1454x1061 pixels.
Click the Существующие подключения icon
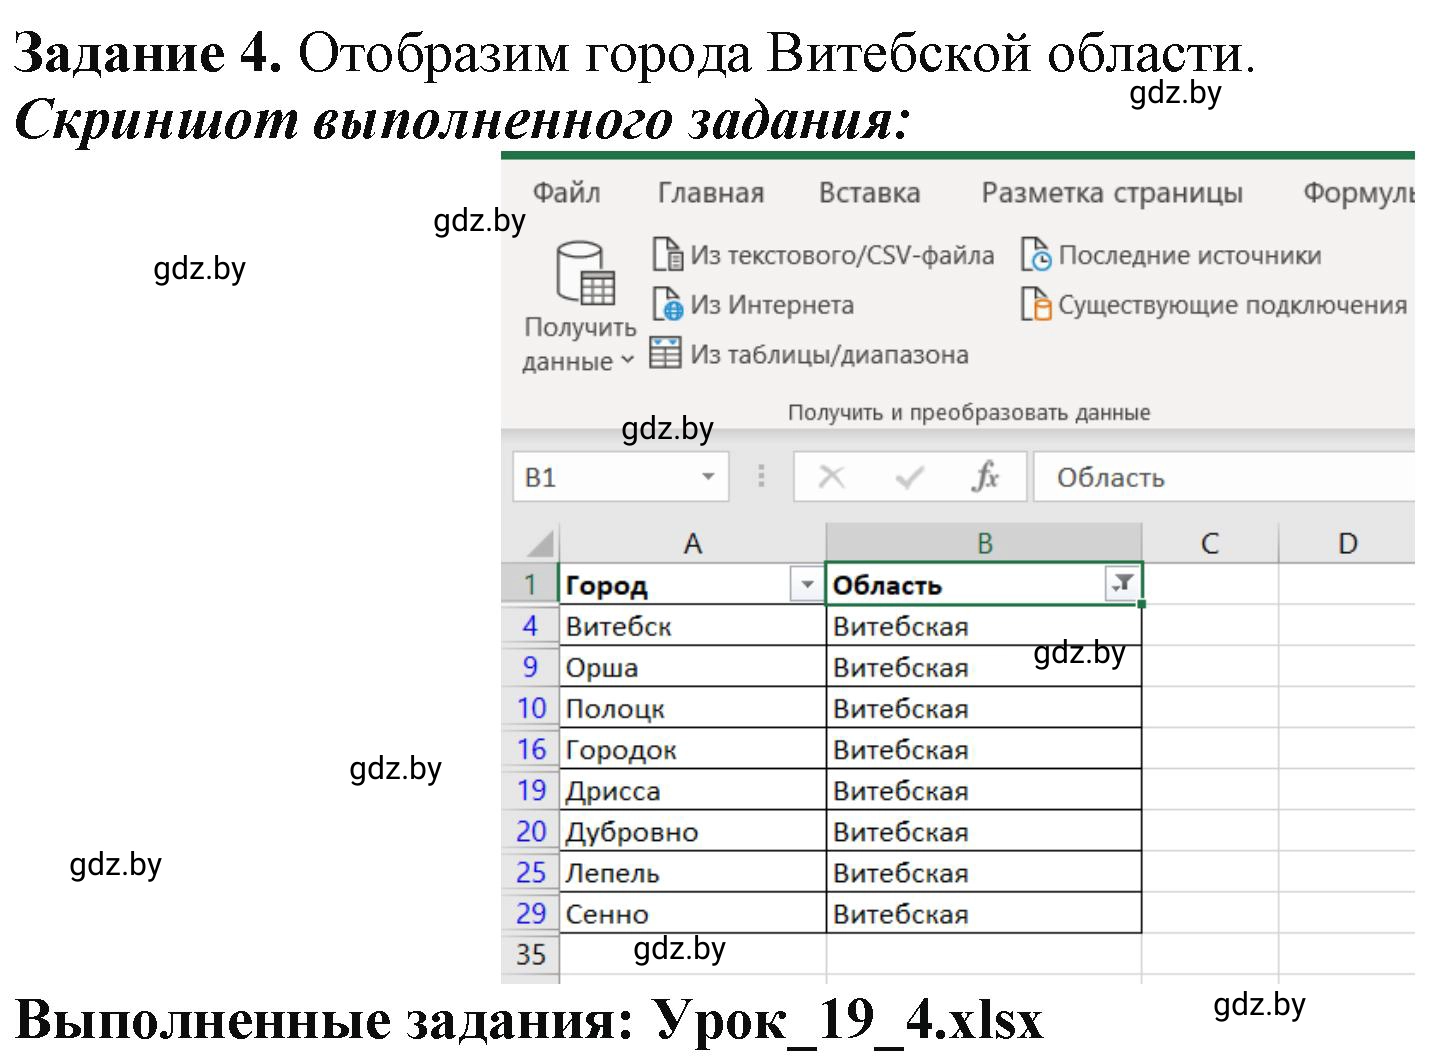tap(1036, 304)
